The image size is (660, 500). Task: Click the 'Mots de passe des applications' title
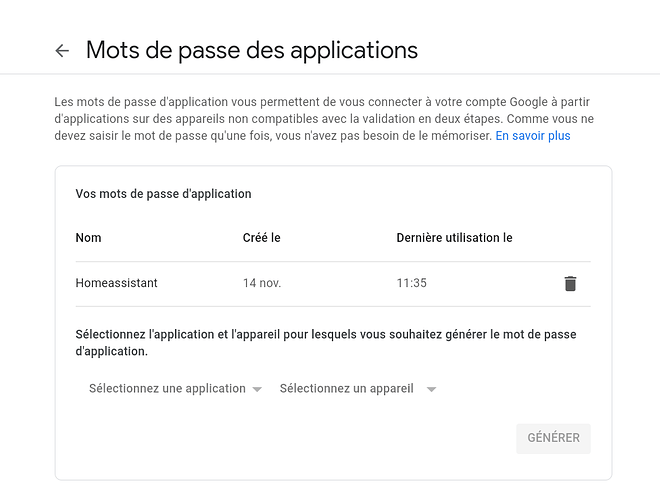click(252, 51)
